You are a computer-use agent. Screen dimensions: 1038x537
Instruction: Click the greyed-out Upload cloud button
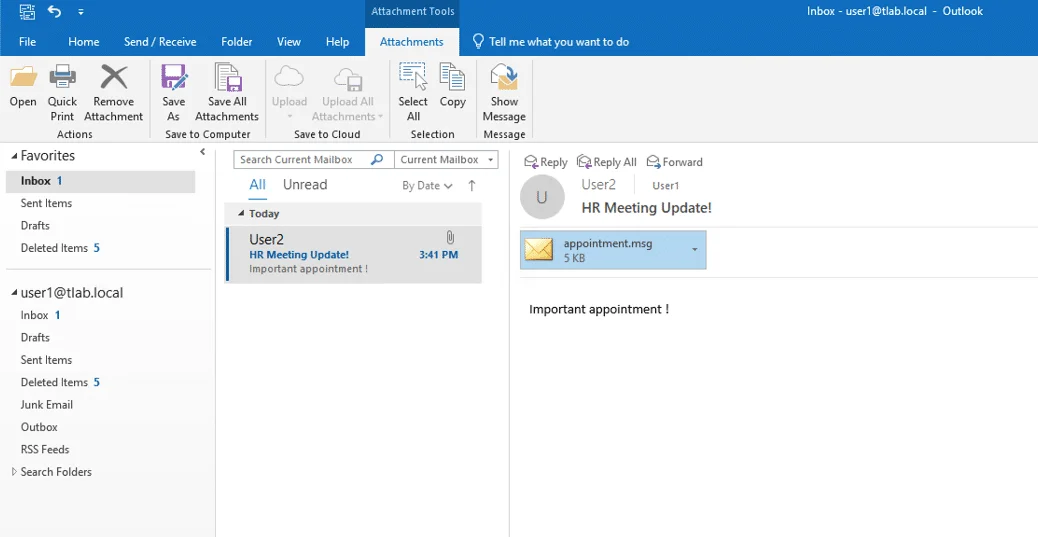[x=289, y=77]
